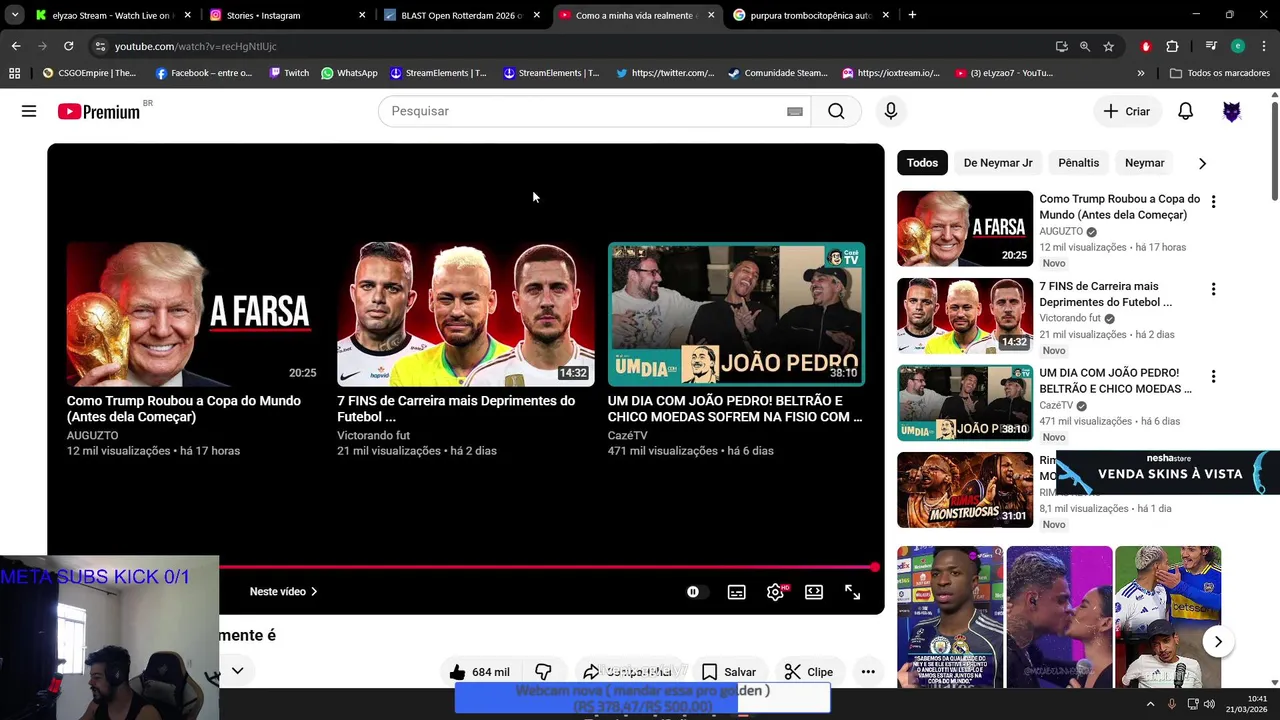
Task: Select the De Neymar Jr filter chip
Action: 997,163
